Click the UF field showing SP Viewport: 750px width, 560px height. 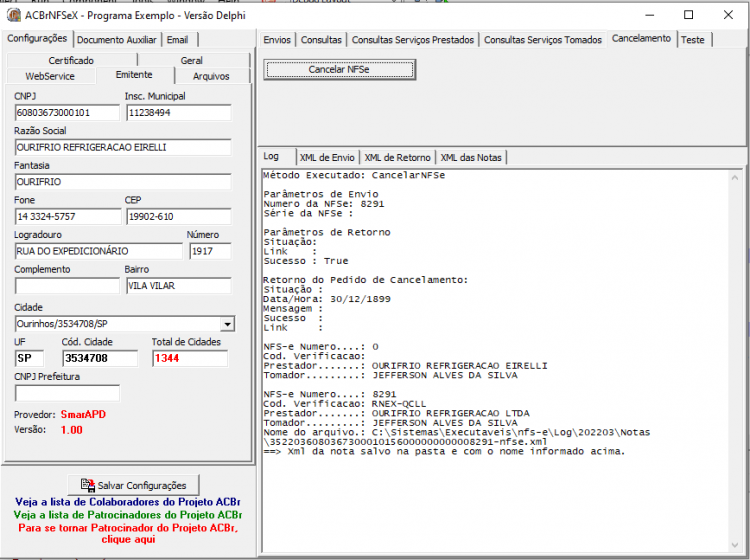pos(29,359)
